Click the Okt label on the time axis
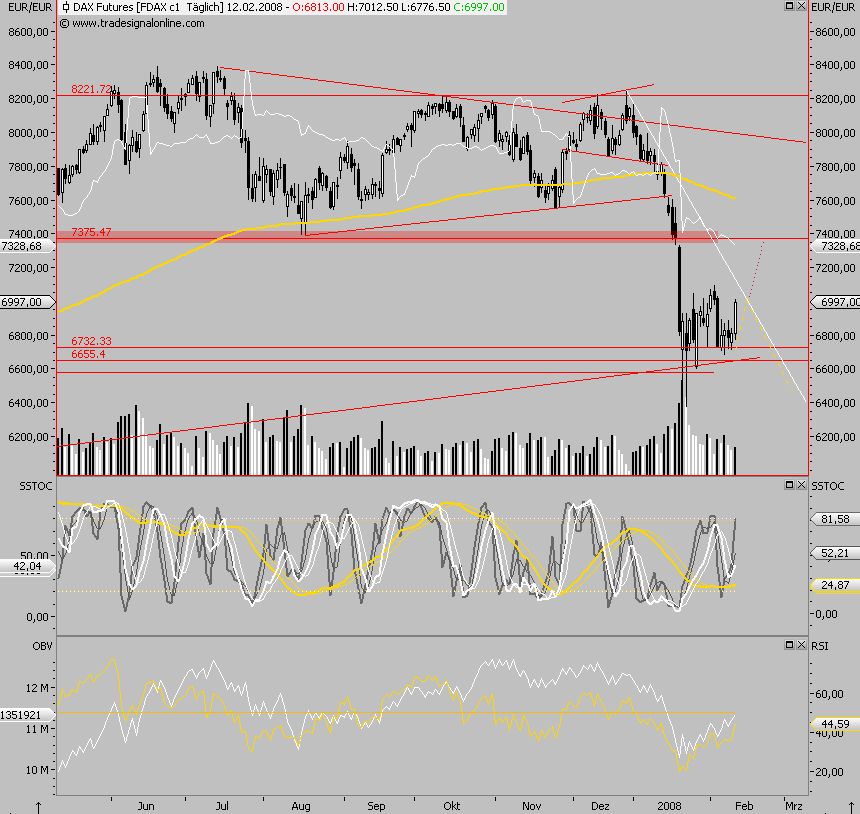The height and width of the screenshot is (814, 860). tap(451, 806)
